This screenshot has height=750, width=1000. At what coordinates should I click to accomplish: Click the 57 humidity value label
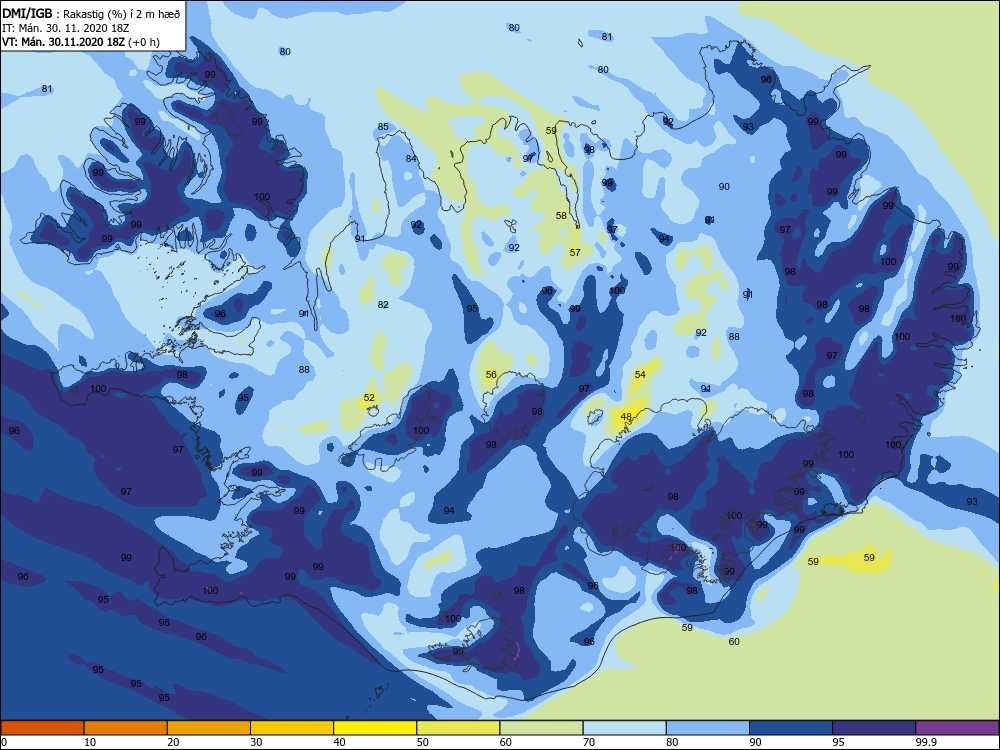[x=575, y=253]
